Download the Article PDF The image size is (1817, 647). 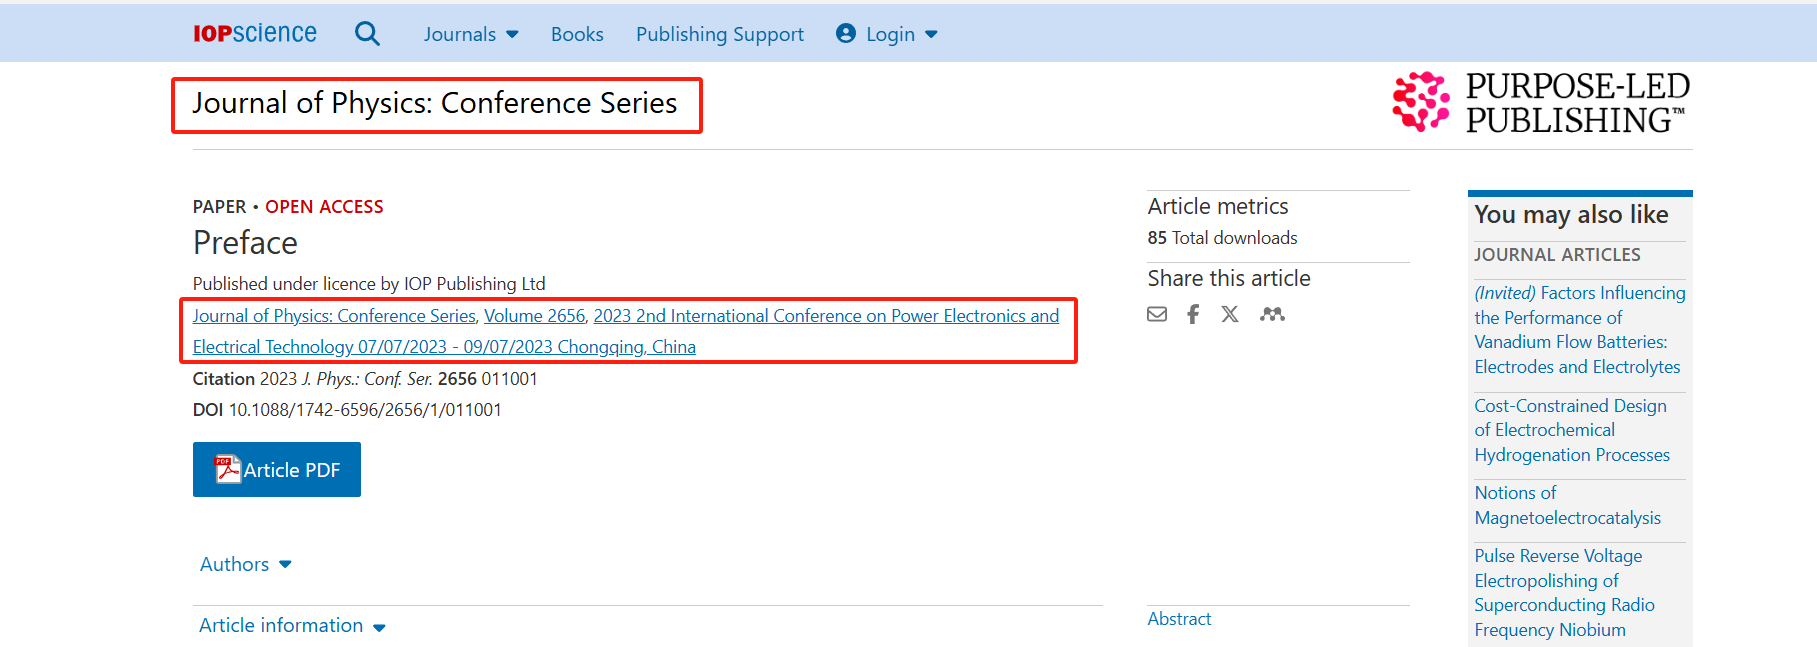coord(277,469)
